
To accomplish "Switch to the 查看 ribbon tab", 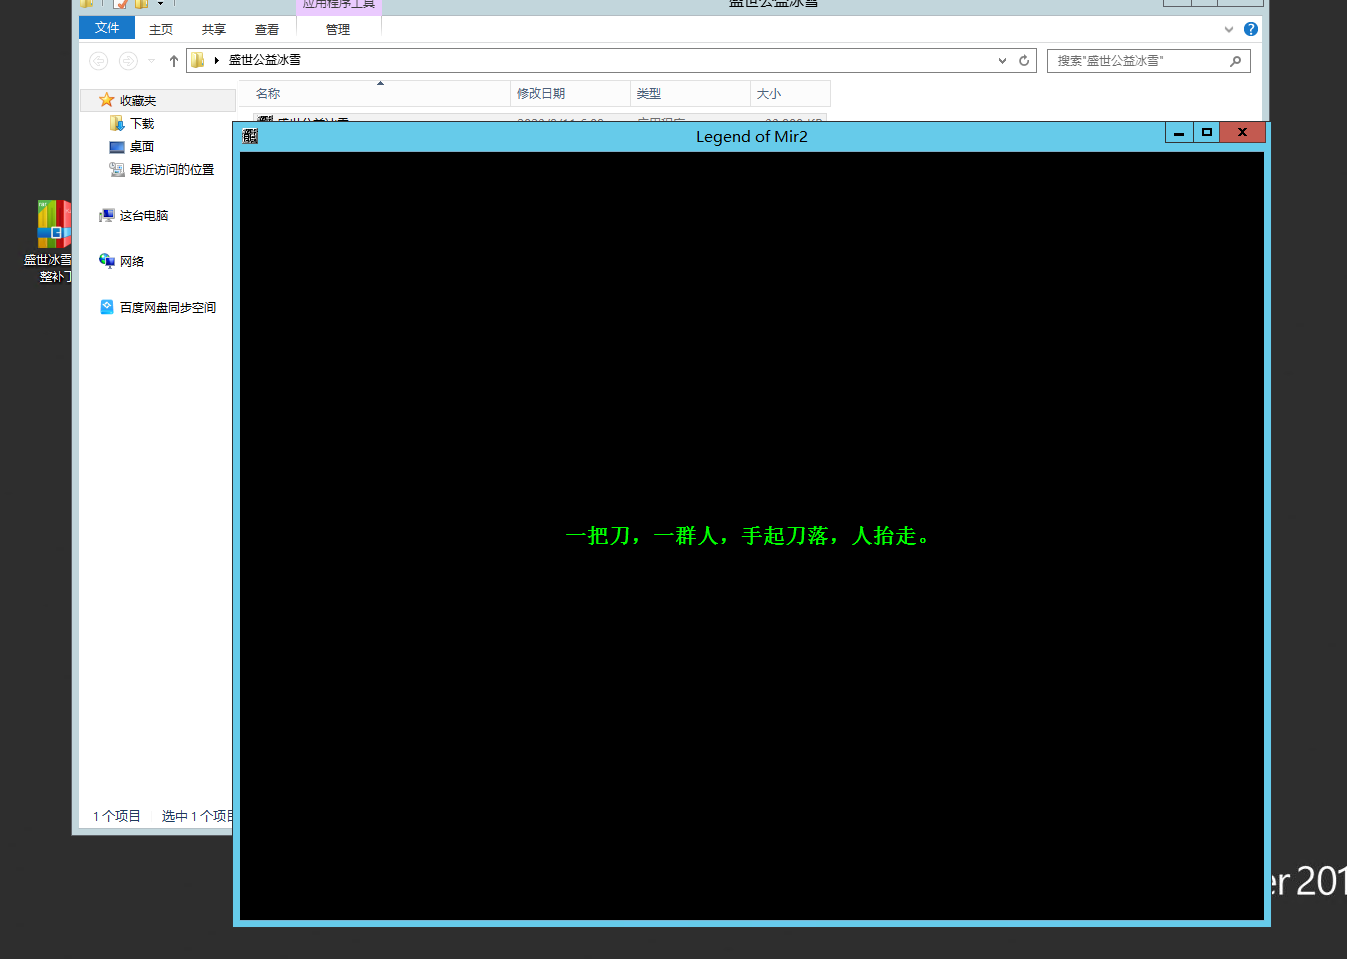I will click(x=266, y=30).
